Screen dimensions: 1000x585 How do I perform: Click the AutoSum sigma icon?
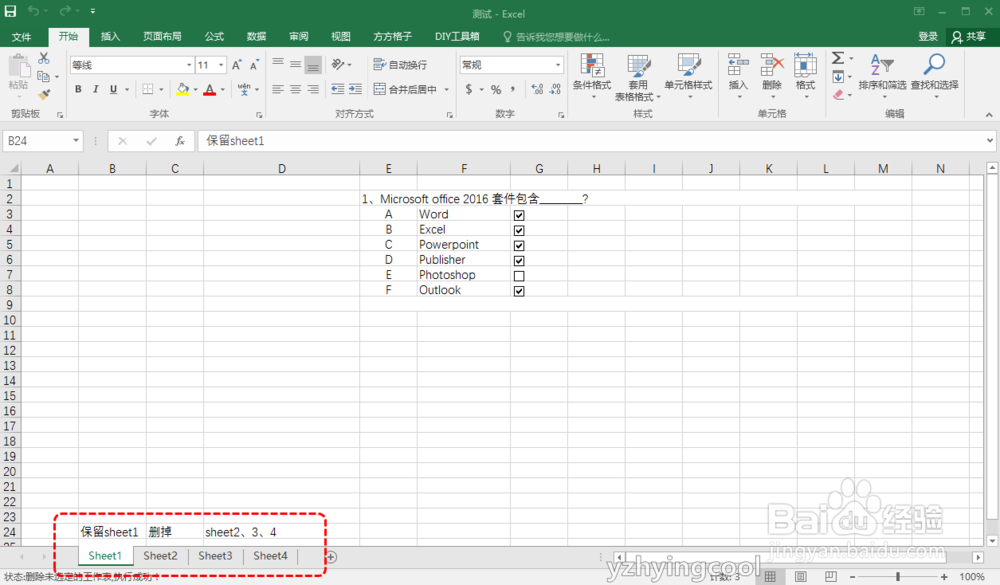tap(838, 59)
